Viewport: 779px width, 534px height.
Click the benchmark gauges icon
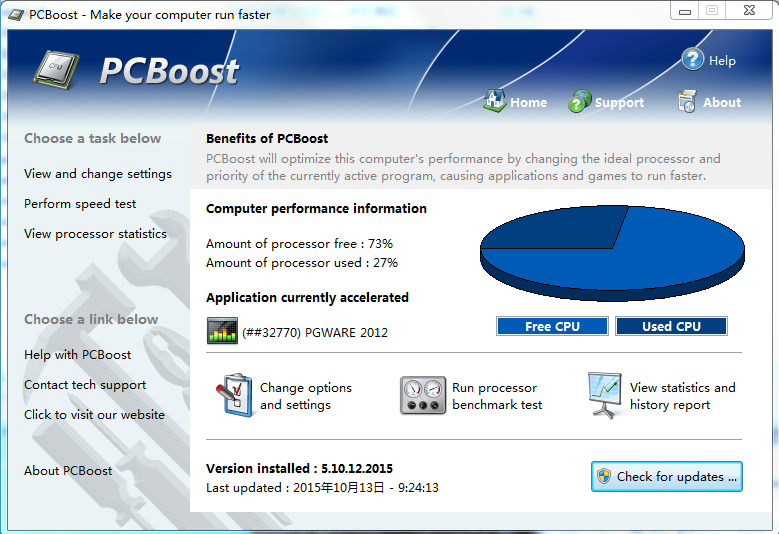[423, 395]
